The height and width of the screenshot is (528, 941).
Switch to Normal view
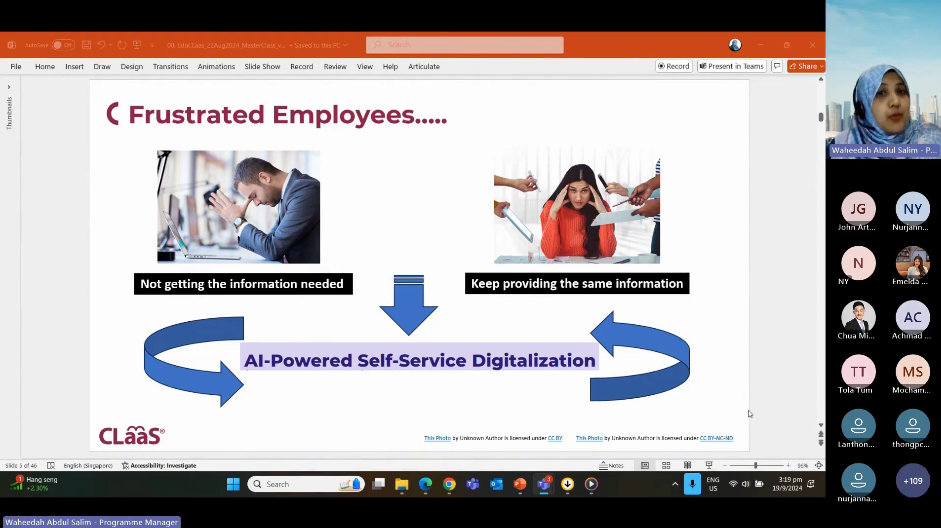click(645, 466)
